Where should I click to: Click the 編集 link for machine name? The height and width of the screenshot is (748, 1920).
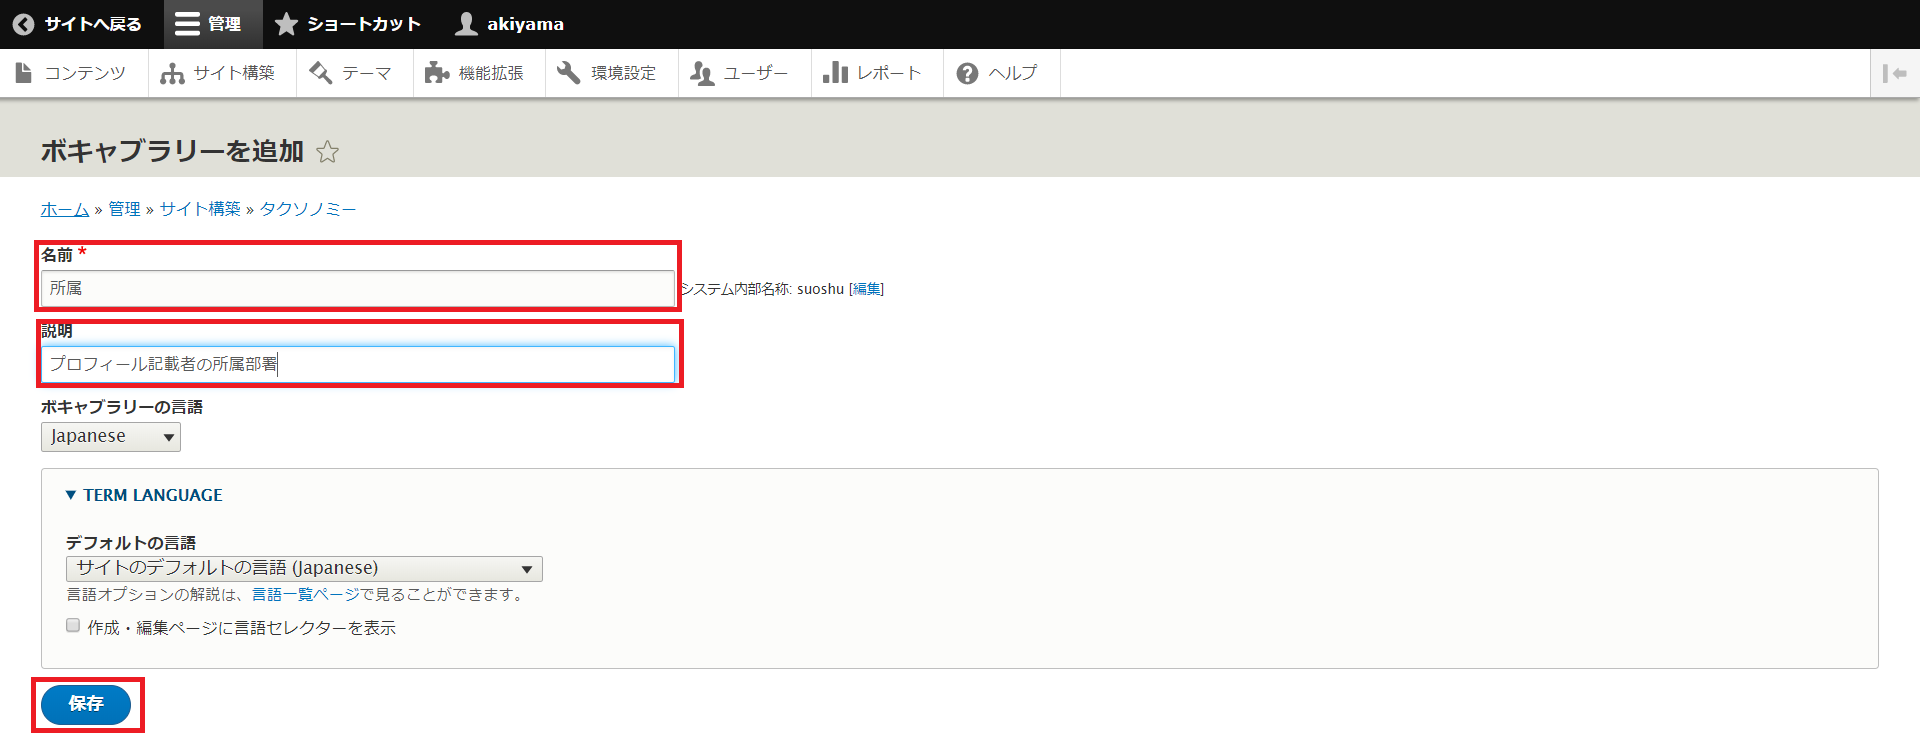[866, 289]
